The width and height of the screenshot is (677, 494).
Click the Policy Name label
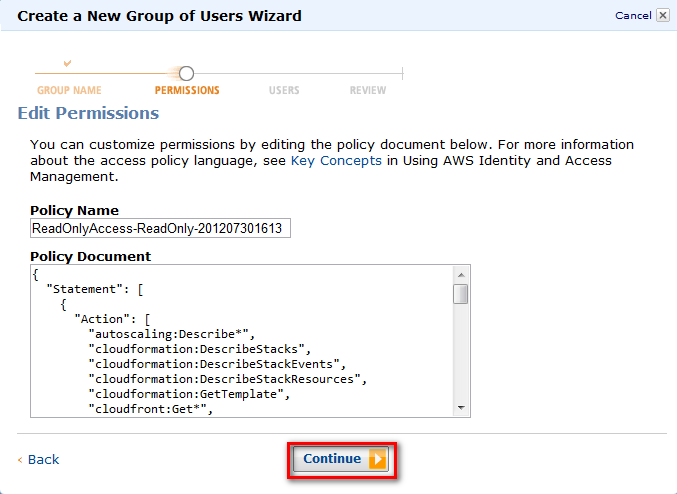coord(74,211)
